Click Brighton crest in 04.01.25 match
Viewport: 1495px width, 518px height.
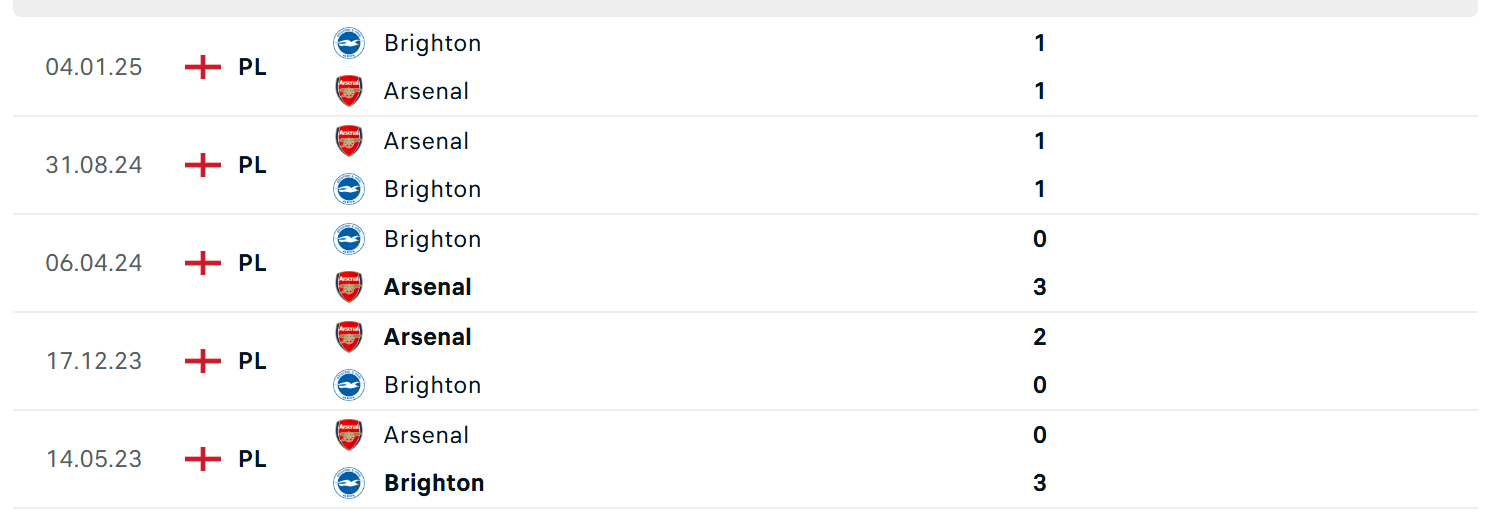(348, 43)
